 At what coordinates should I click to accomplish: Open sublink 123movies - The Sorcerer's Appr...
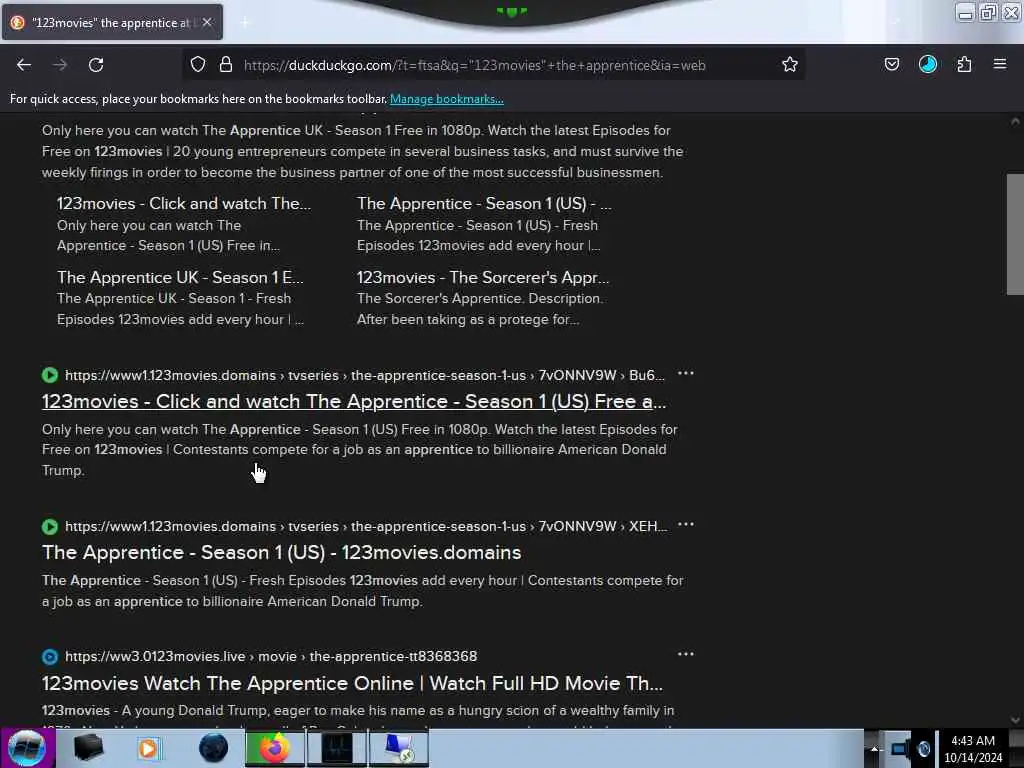483,278
